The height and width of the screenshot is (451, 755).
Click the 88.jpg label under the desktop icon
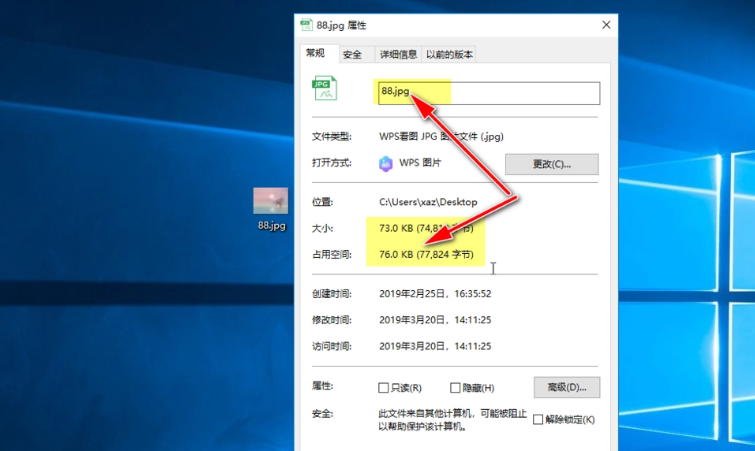(272, 225)
